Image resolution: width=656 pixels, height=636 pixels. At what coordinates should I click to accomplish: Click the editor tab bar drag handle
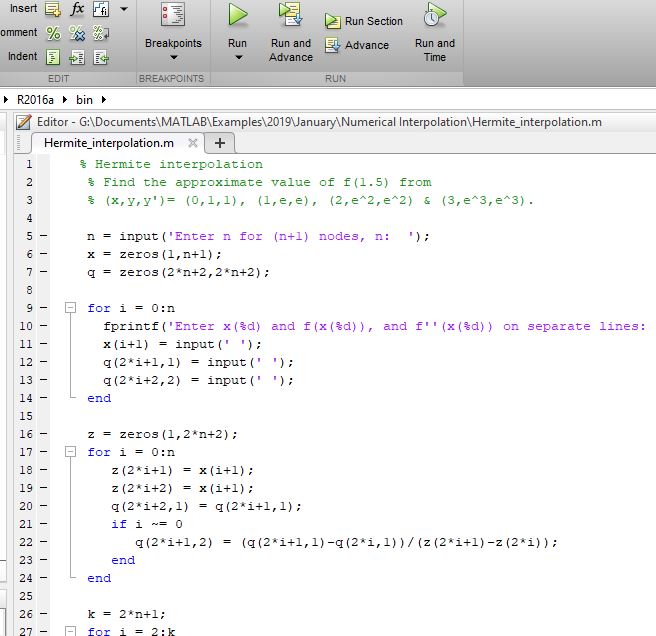point(18,143)
